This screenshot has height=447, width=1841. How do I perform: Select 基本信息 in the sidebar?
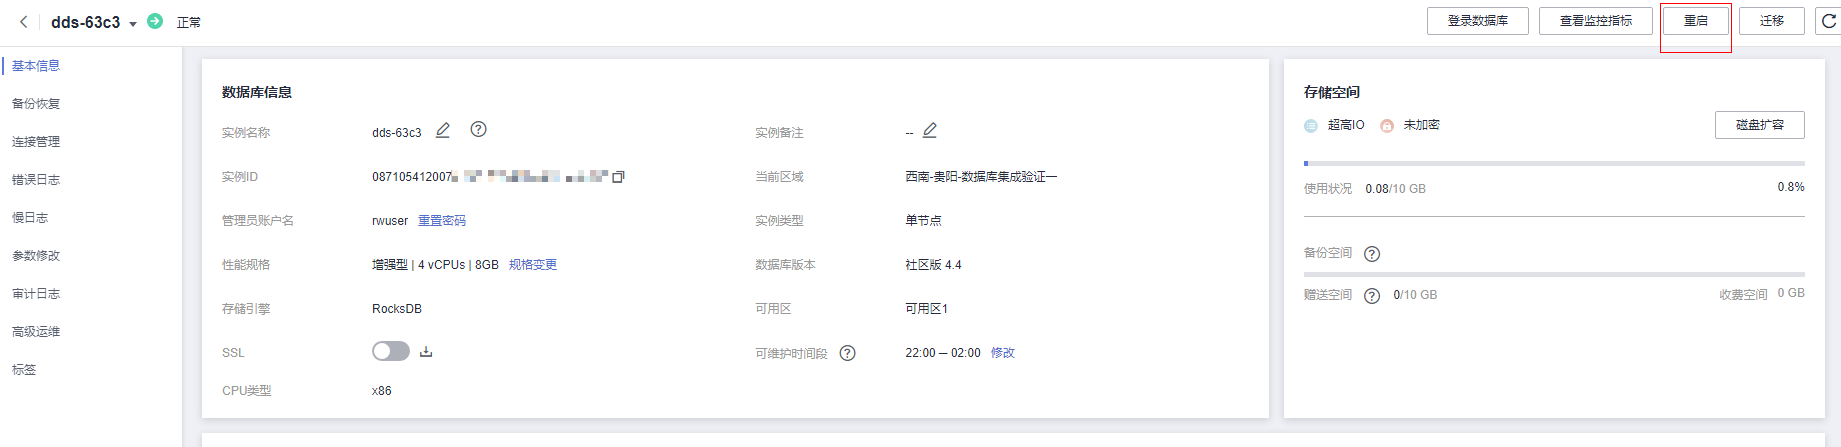click(x=36, y=66)
